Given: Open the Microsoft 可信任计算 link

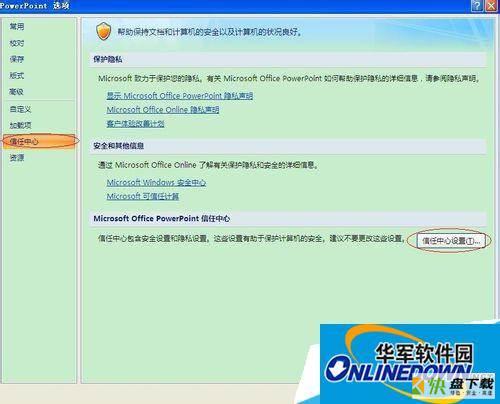Looking at the screenshot, I should coord(143,196).
